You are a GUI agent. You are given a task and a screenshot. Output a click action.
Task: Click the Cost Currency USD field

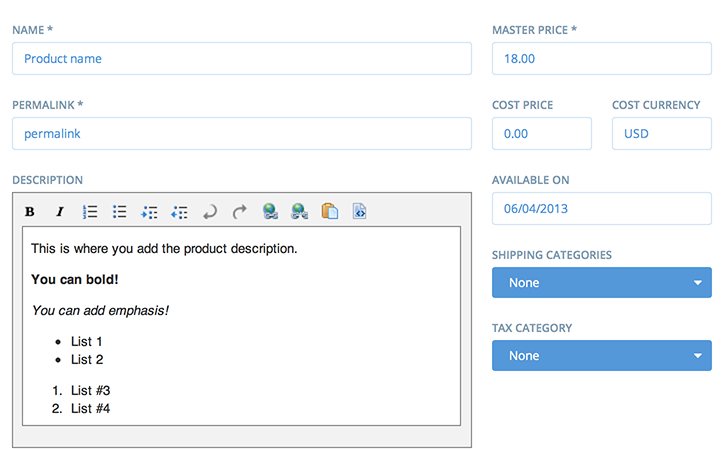coord(662,133)
